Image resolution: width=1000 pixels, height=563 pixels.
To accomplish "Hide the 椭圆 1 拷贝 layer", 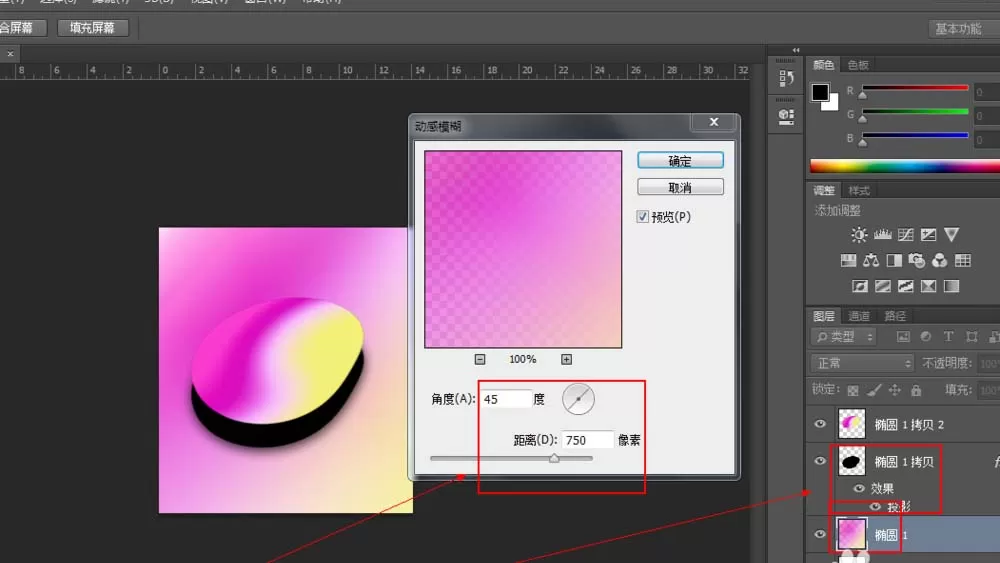I will [x=820, y=461].
